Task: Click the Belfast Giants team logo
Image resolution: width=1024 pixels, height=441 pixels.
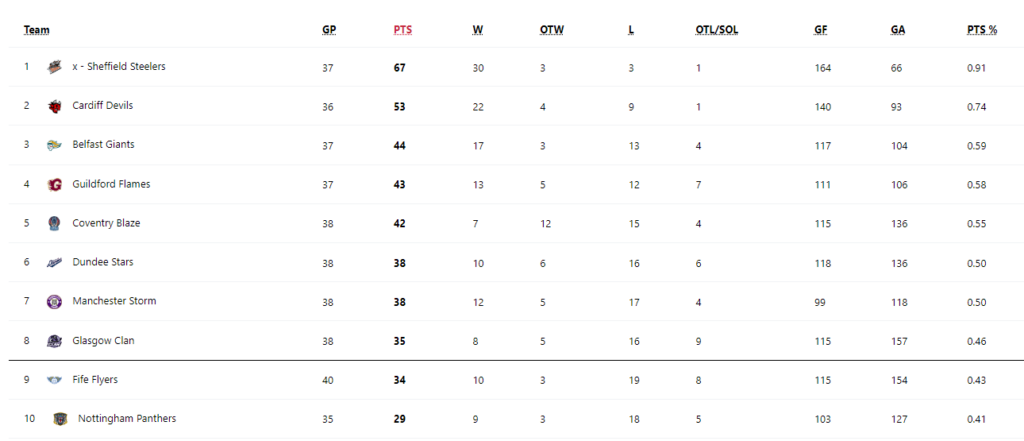Action: (54, 145)
